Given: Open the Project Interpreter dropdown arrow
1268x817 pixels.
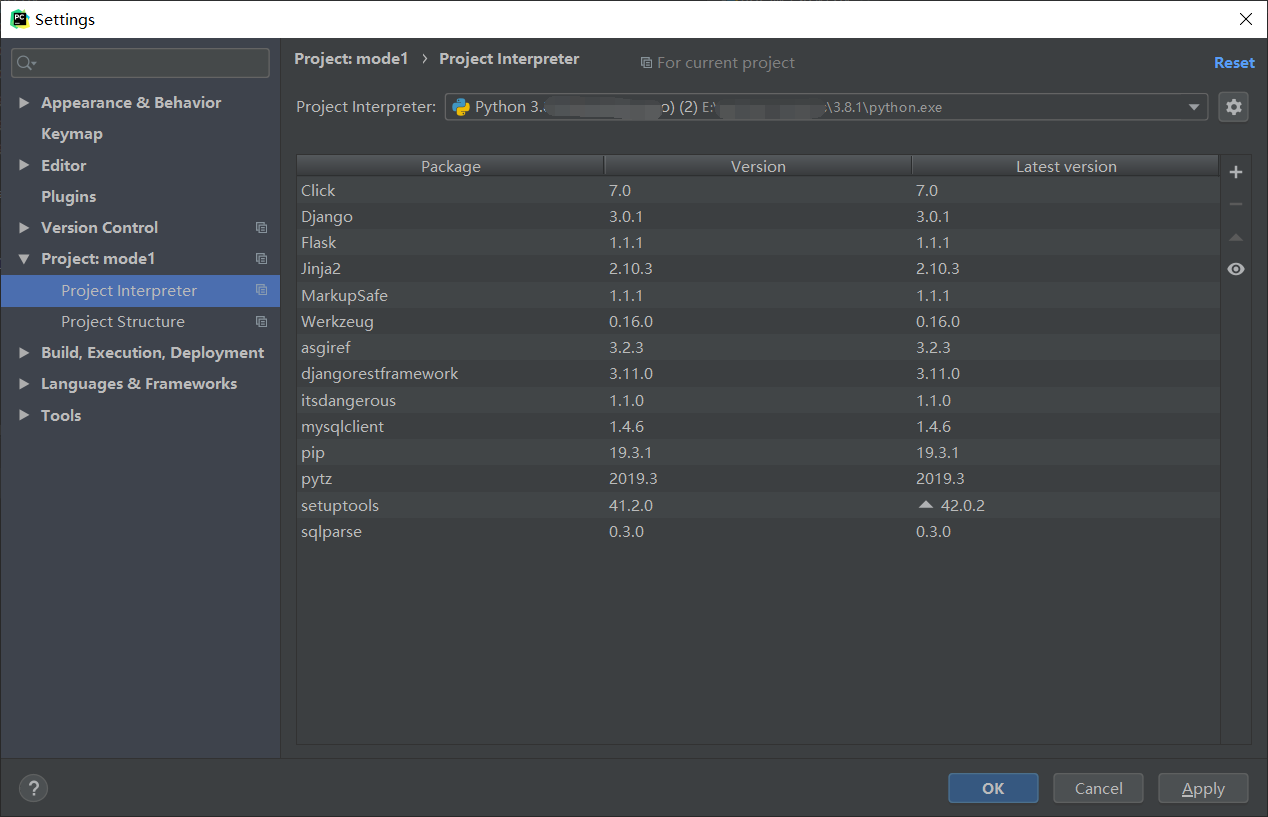Looking at the screenshot, I should (1194, 107).
